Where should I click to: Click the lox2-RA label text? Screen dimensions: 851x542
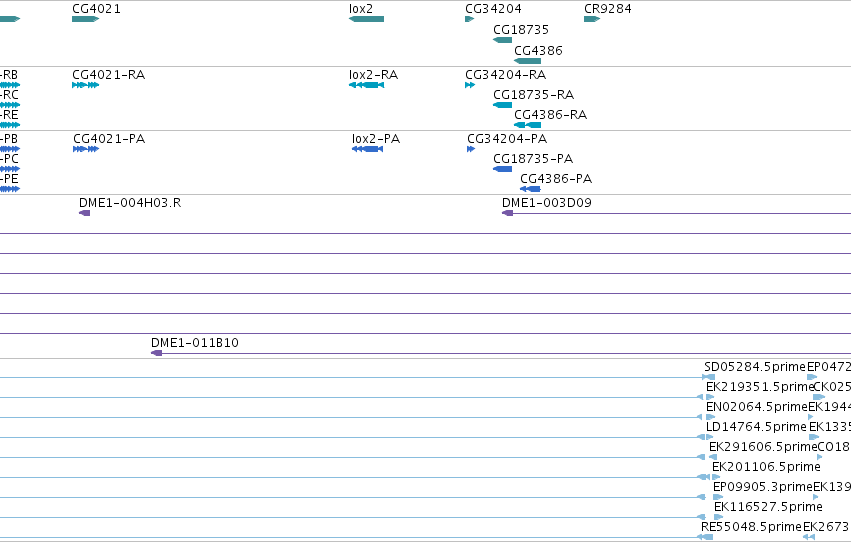point(373,74)
